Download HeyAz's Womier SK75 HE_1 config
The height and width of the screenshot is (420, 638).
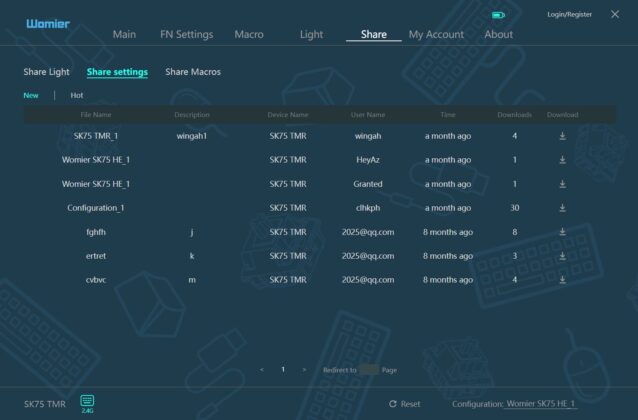click(562, 160)
